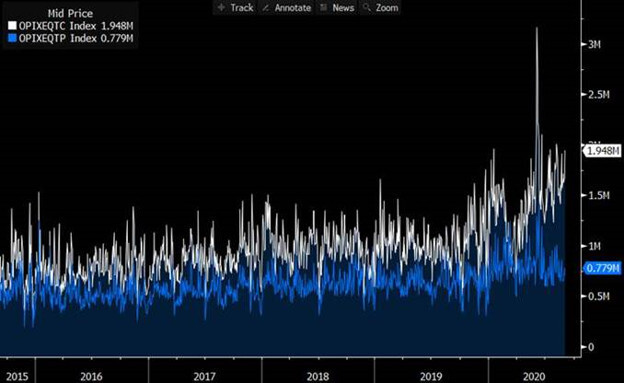Select the OPIXEQTC Index legend entry
Viewport: 624px width, 383px height.
[x=71, y=26]
